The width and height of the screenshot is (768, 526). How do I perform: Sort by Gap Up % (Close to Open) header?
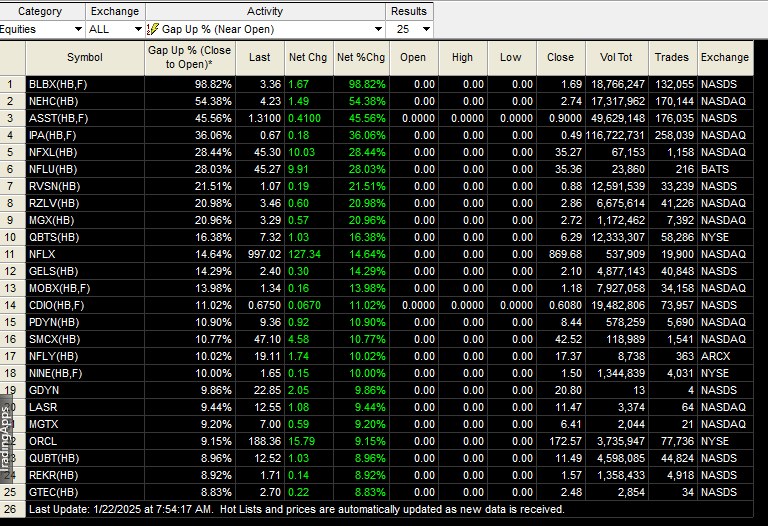(190, 57)
